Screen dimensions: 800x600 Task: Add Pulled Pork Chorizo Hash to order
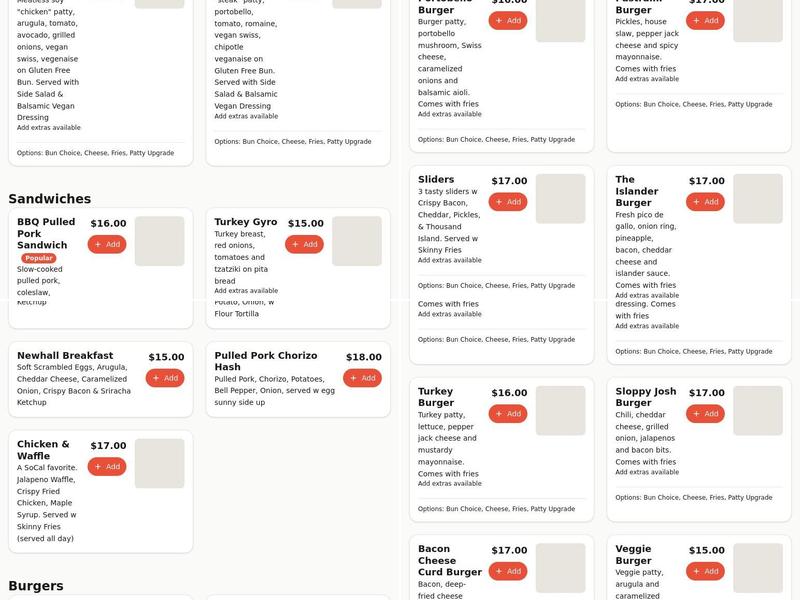[362, 378]
